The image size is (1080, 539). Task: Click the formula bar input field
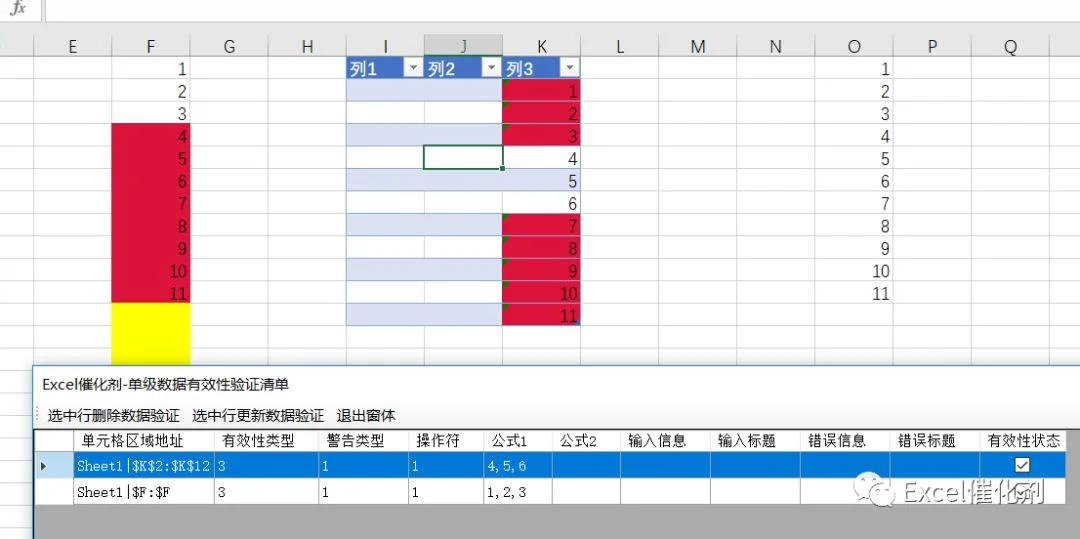click(x=562, y=9)
